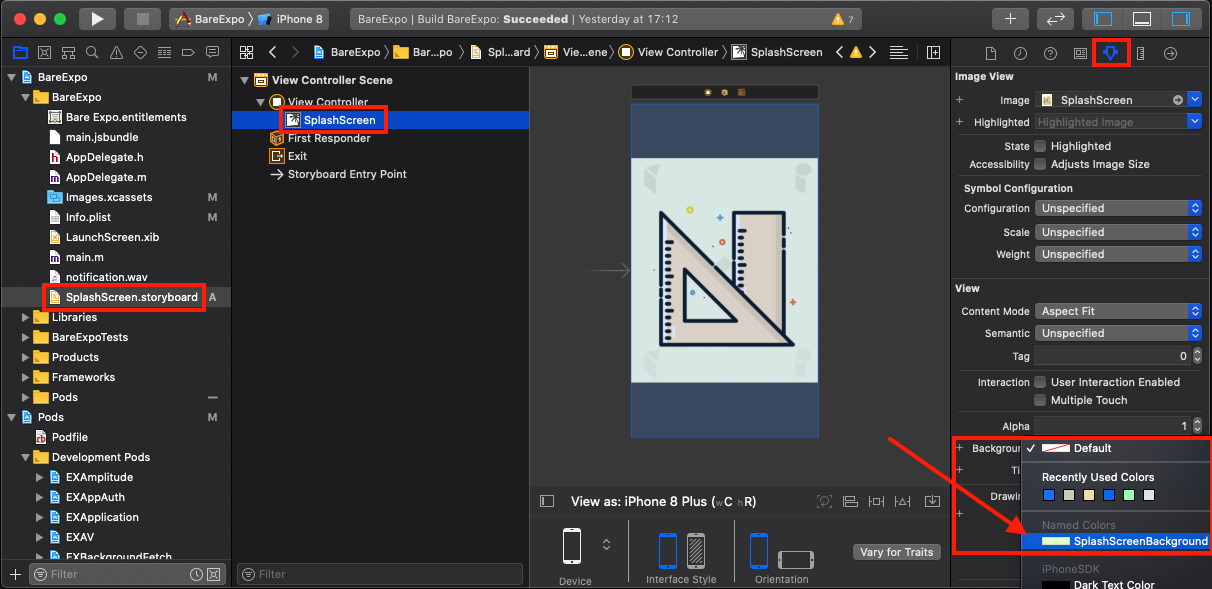Select the light interface style phone
This screenshot has height=589, width=1212.
pyautogui.click(x=668, y=551)
